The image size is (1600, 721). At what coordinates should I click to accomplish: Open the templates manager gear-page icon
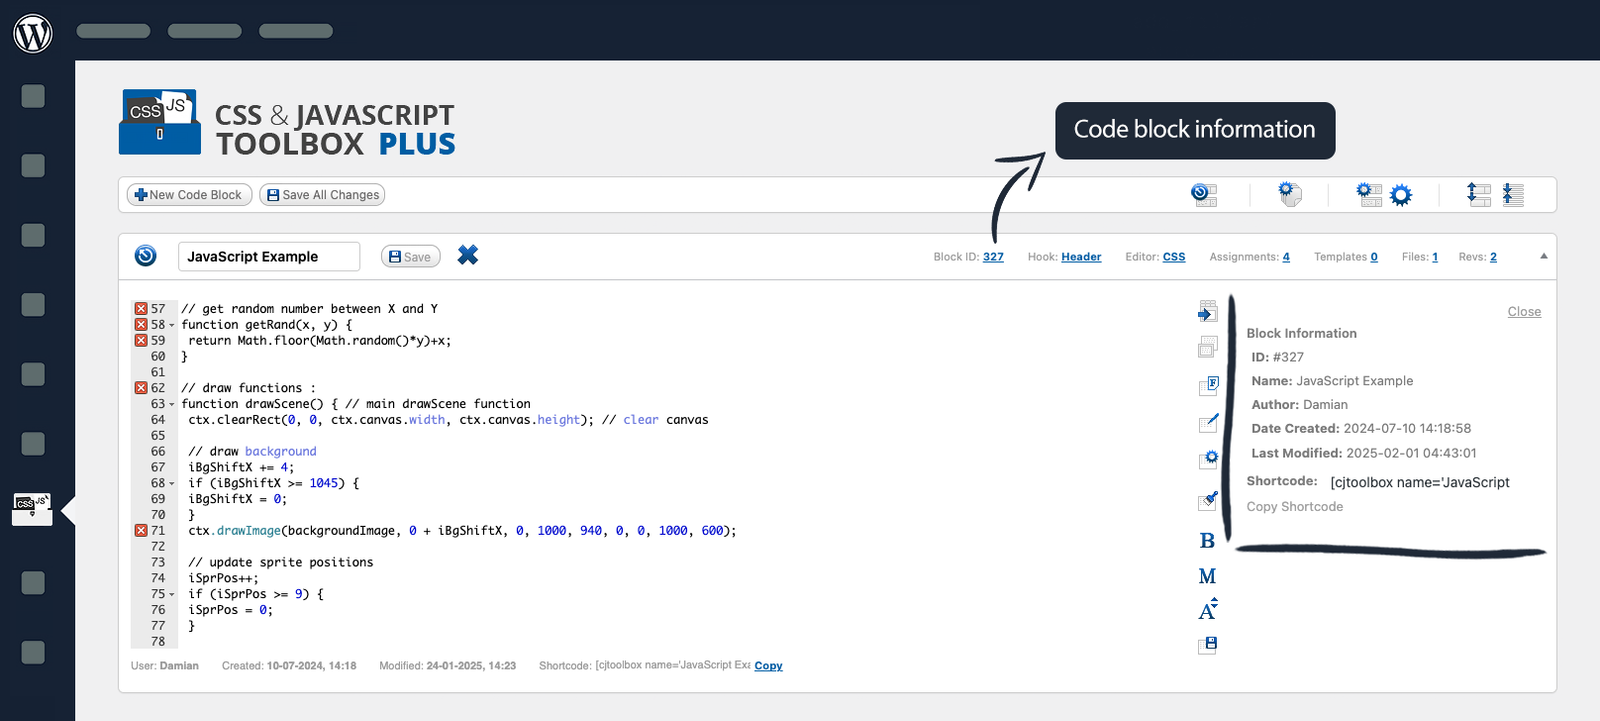[x=1290, y=194]
